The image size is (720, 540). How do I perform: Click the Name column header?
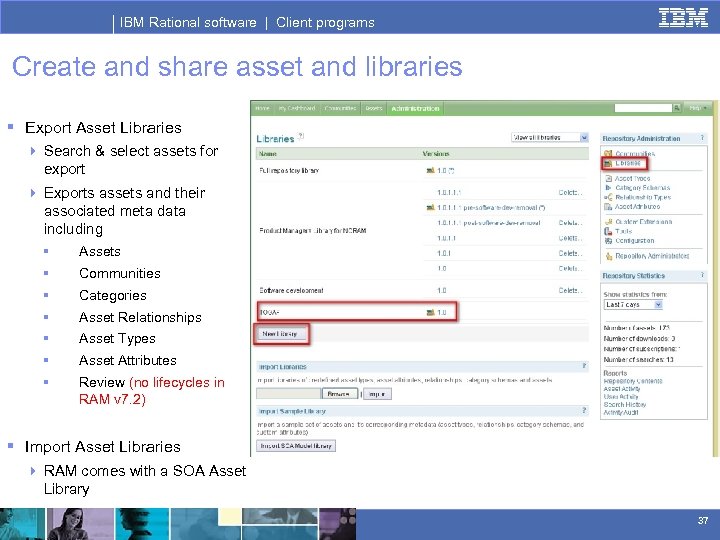pyautogui.click(x=268, y=154)
